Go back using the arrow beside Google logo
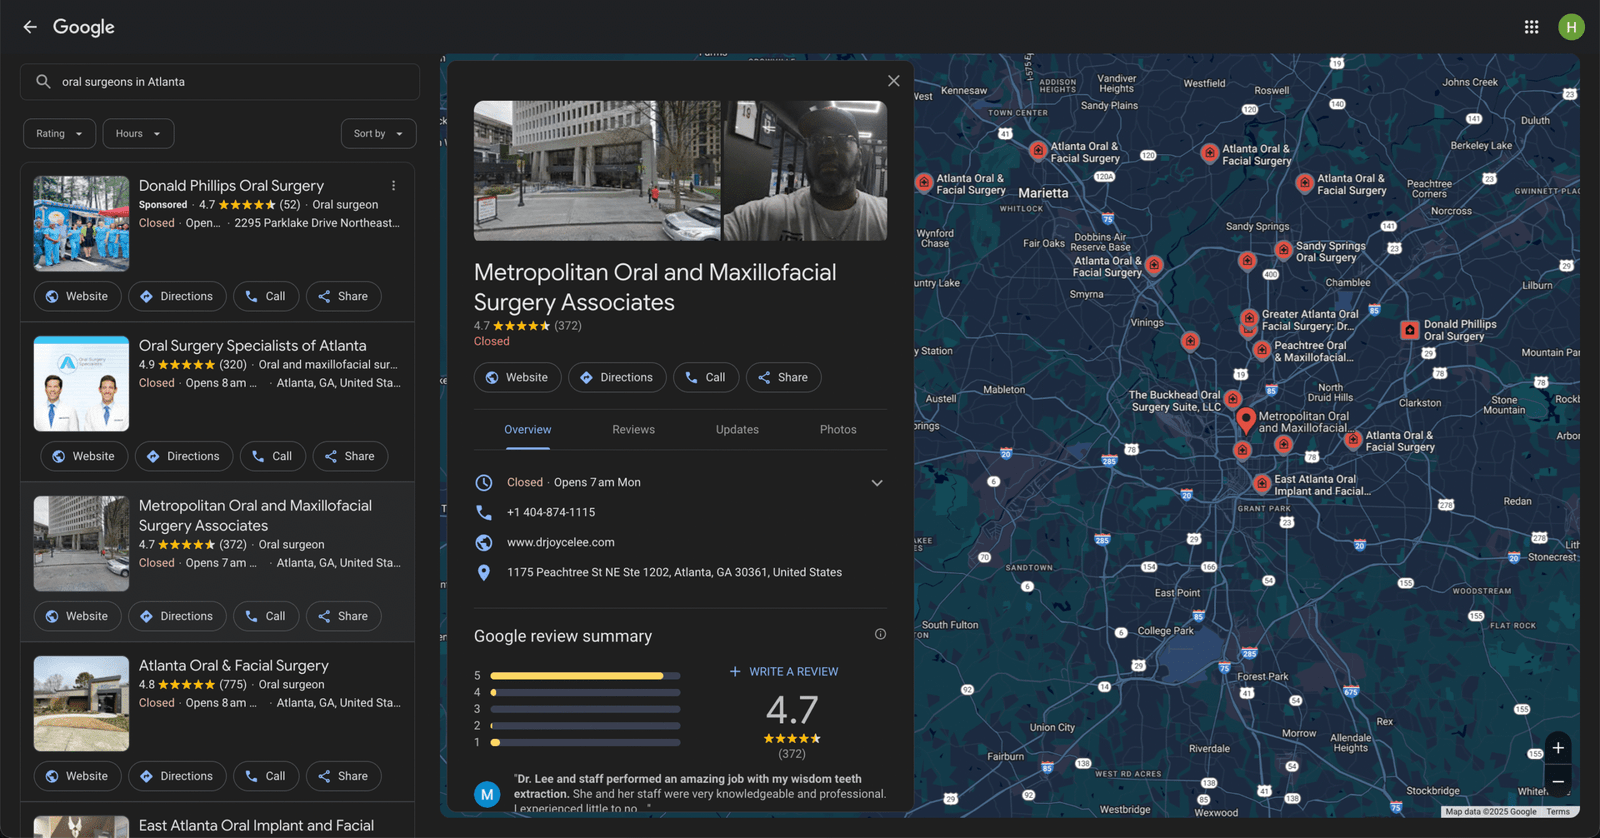 click(x=30, y=27)
